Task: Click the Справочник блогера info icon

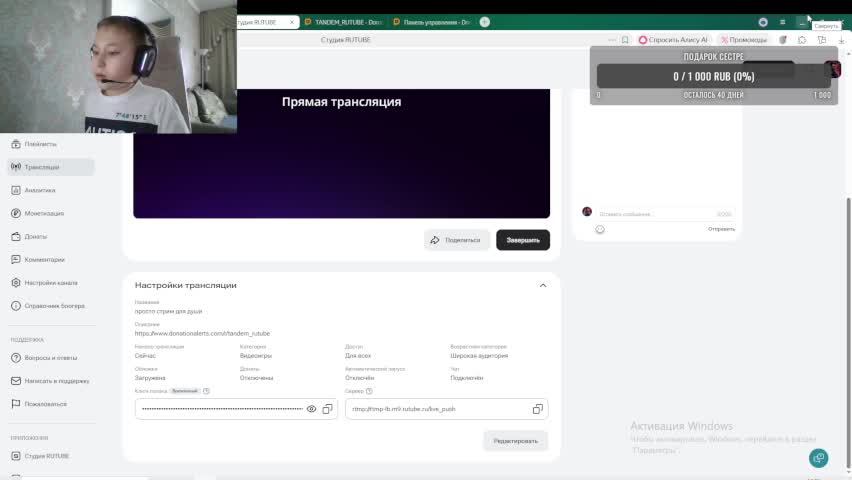Action: (16, 306)
